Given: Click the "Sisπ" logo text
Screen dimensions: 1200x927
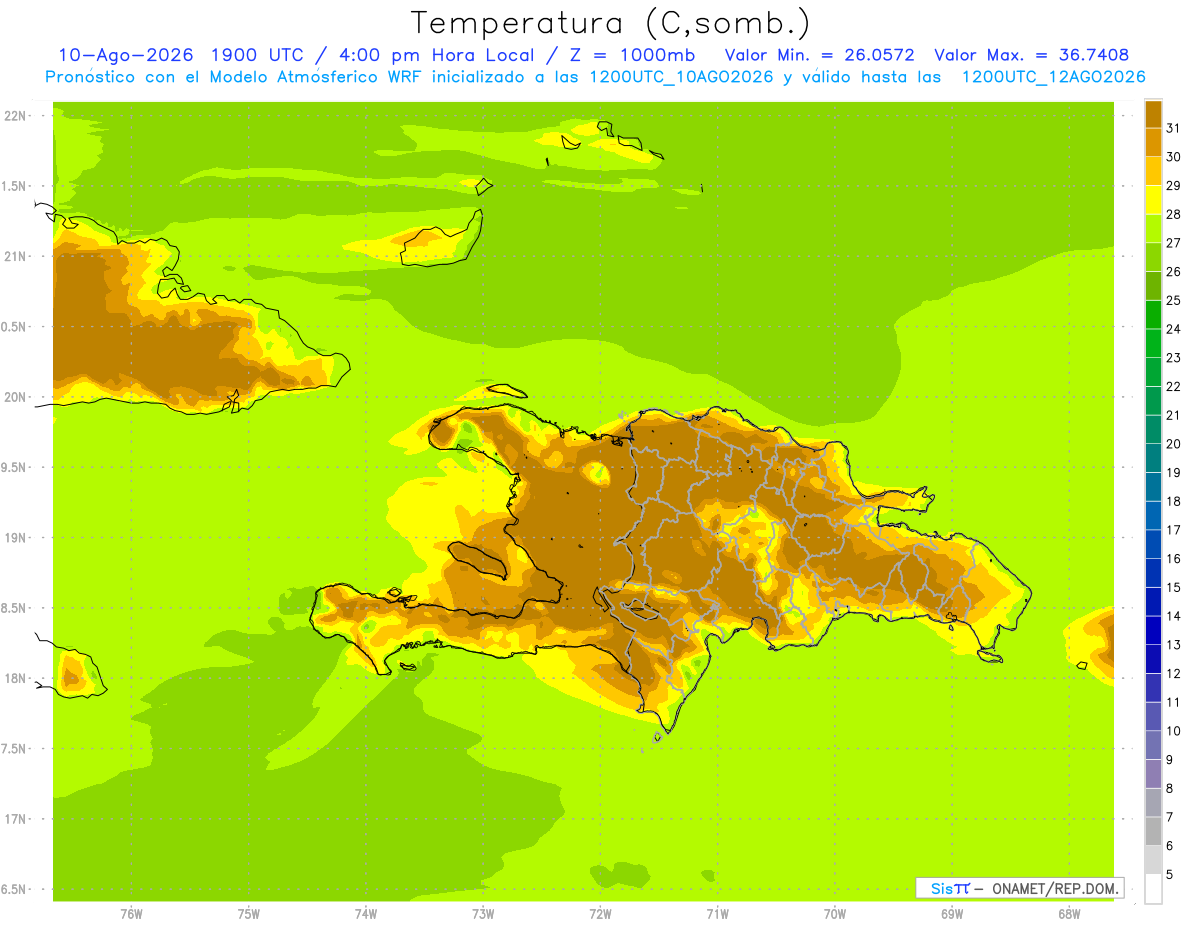Looking at the screenshot, I should tap(950, 888).
